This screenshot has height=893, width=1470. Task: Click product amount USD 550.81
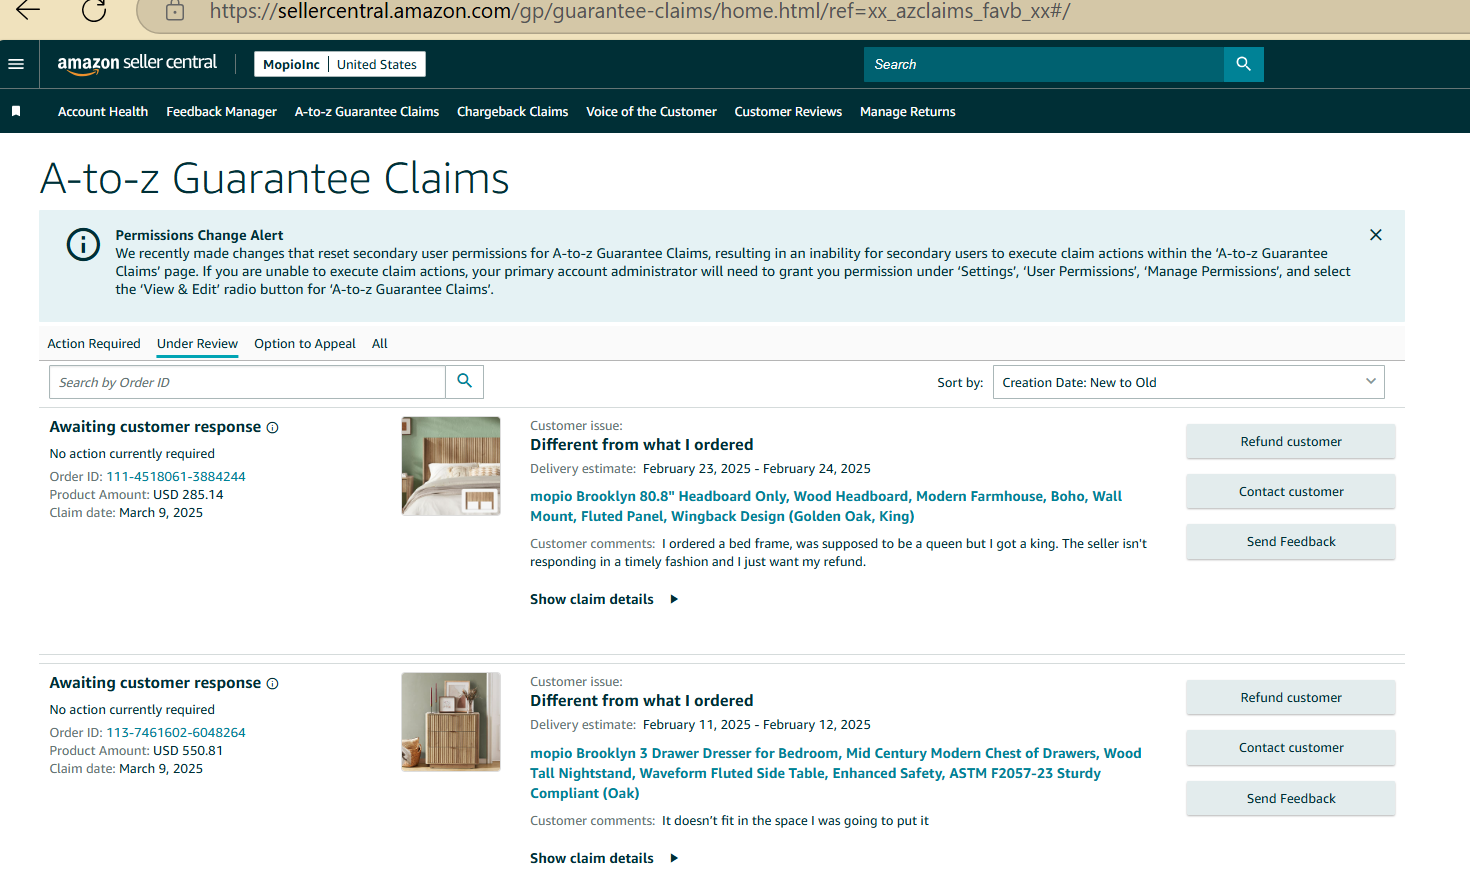188,750
